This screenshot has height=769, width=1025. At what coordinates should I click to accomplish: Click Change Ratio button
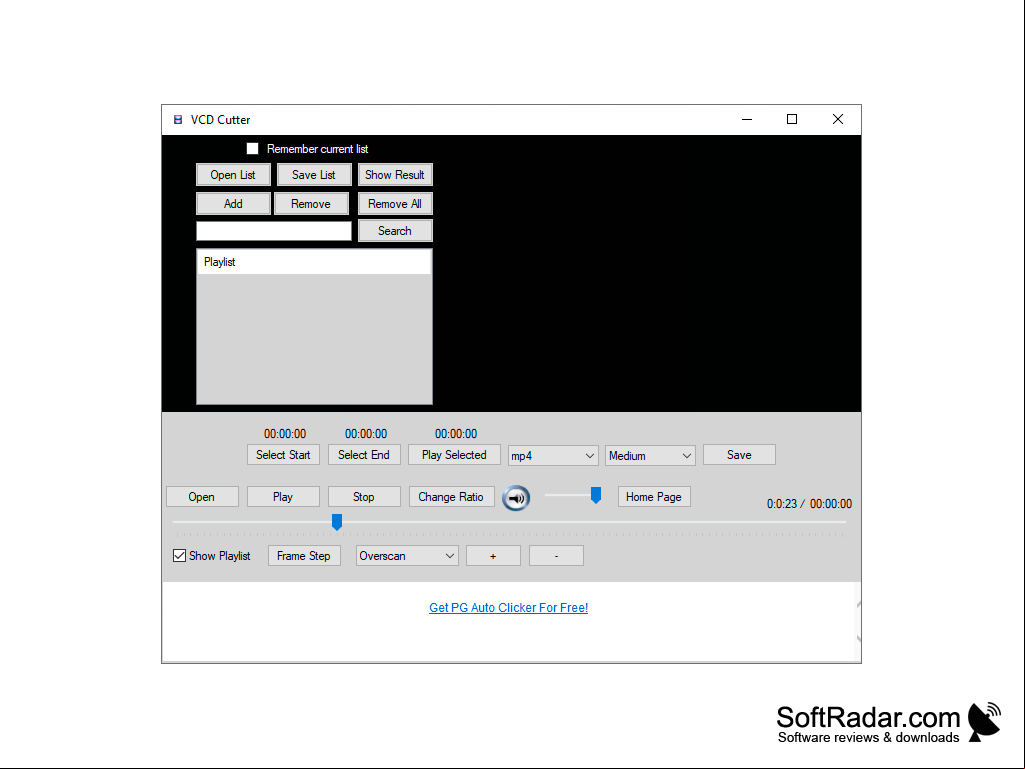pos(451,496)
